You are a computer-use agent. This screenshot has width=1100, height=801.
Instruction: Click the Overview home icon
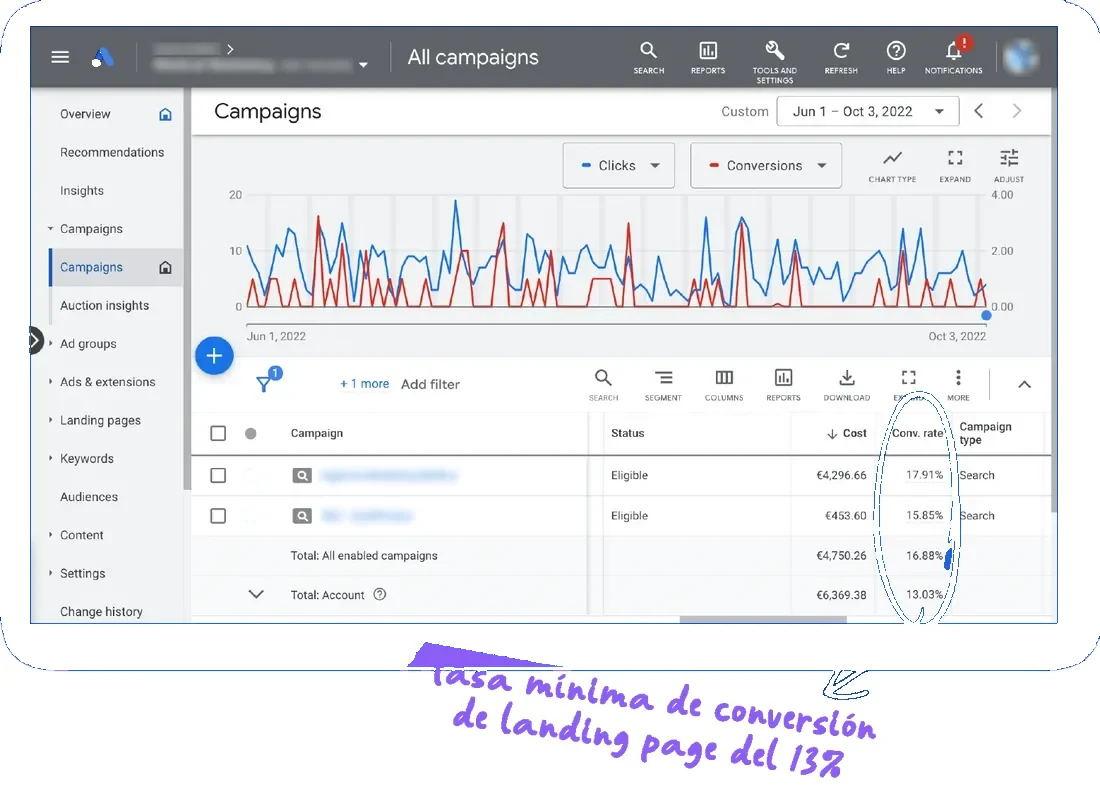click(165, 114)
